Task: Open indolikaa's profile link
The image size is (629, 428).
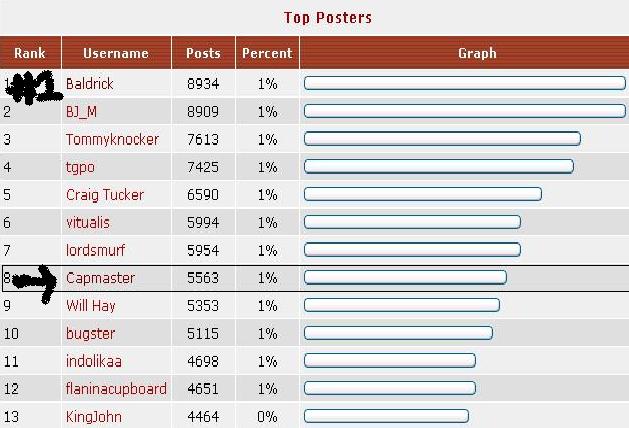Action: (93, 361)
